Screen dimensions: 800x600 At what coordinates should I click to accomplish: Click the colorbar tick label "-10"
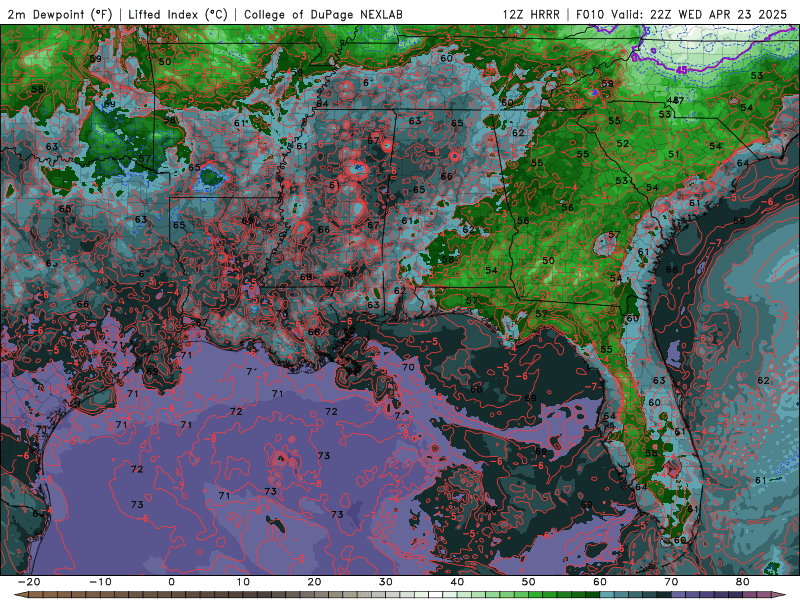100,582
